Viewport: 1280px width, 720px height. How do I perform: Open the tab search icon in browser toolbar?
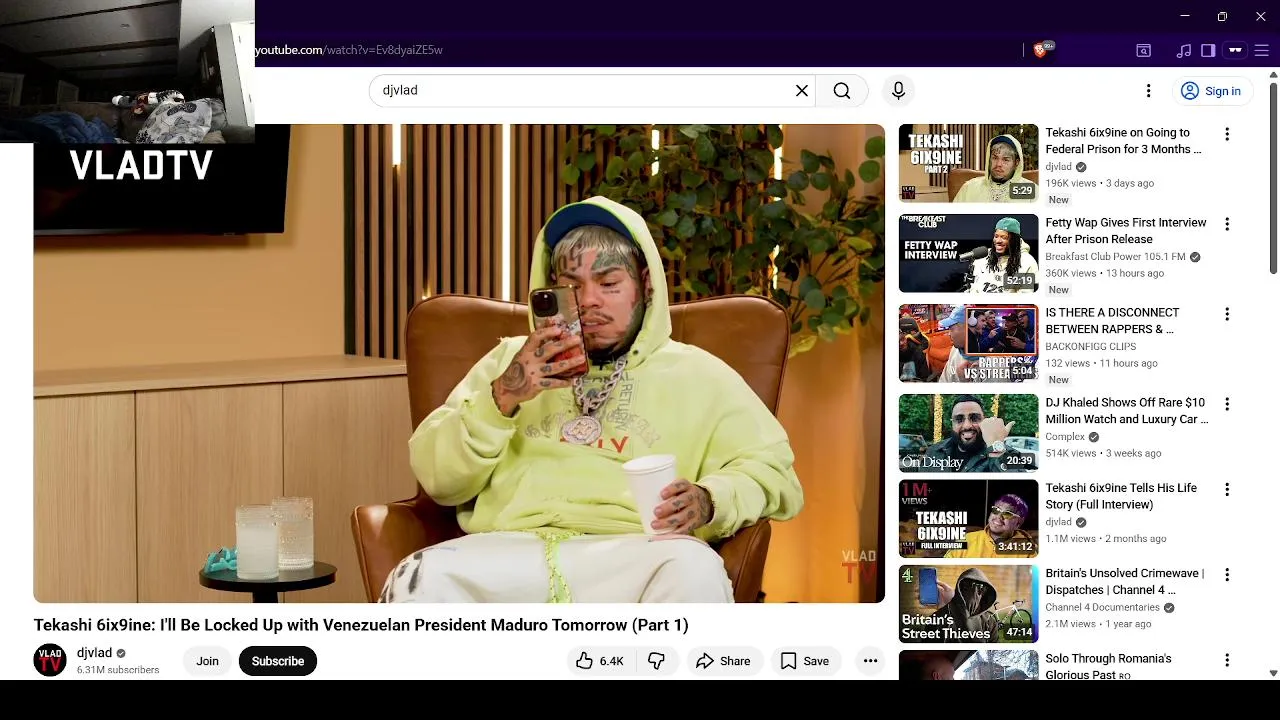coord(1143,50)
